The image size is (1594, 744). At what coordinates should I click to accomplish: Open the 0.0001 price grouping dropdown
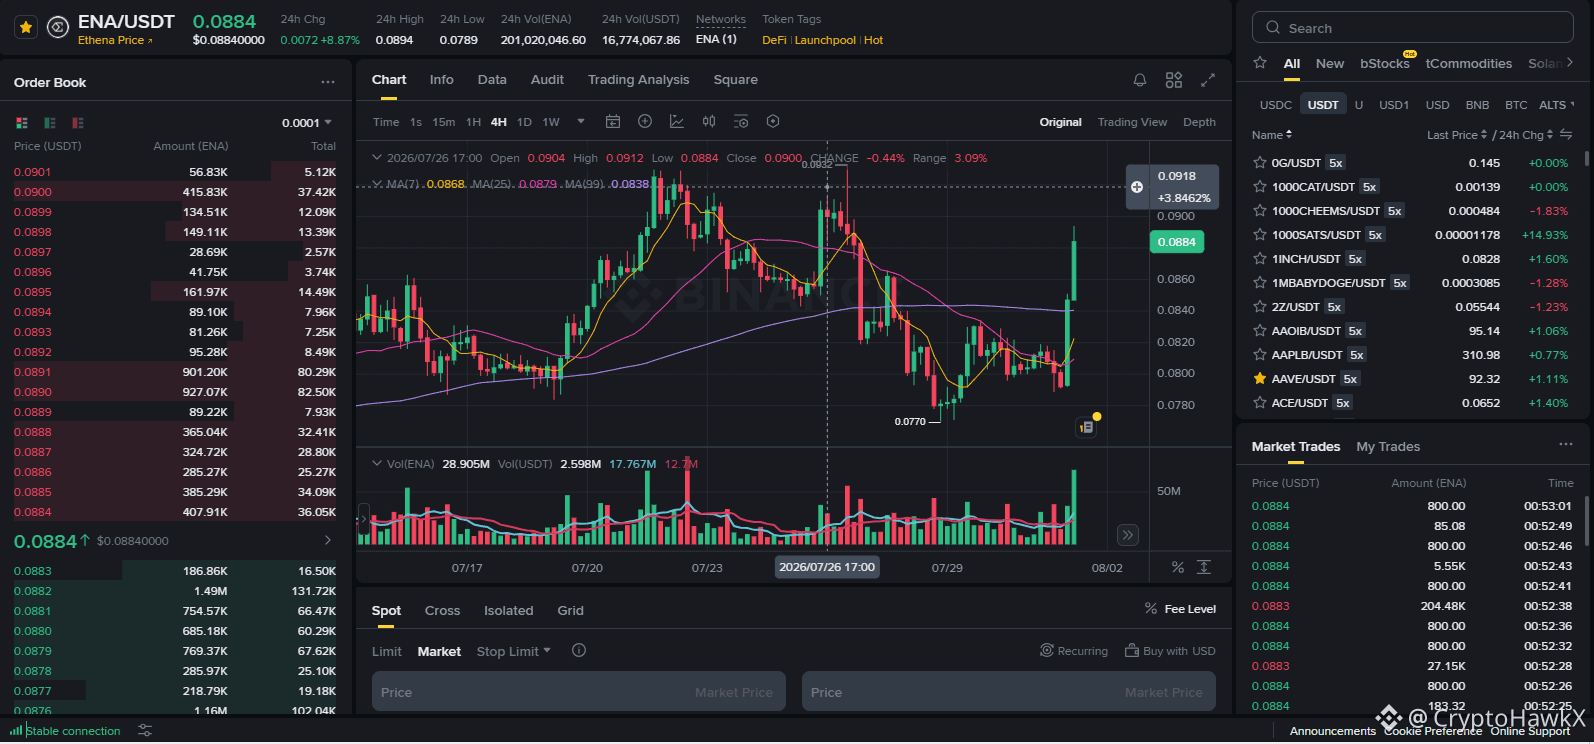(307, 123)
